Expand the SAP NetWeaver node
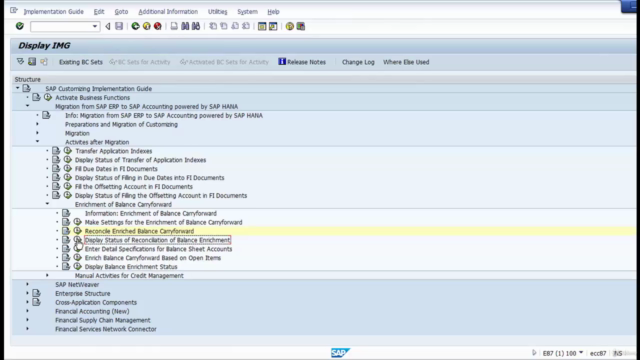The height and width of the screenshot is (360, 640). 27,284
